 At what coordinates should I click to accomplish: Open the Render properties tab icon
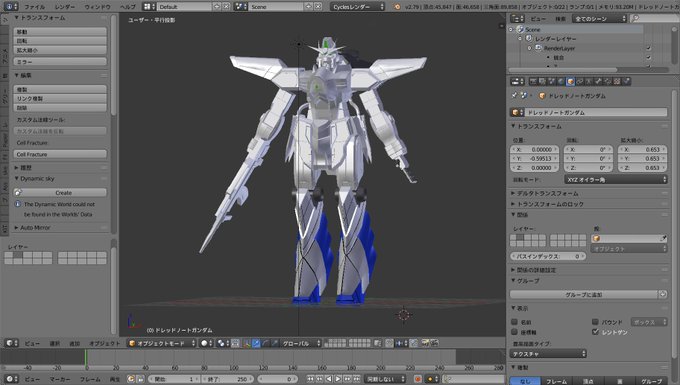coord(533,81)
